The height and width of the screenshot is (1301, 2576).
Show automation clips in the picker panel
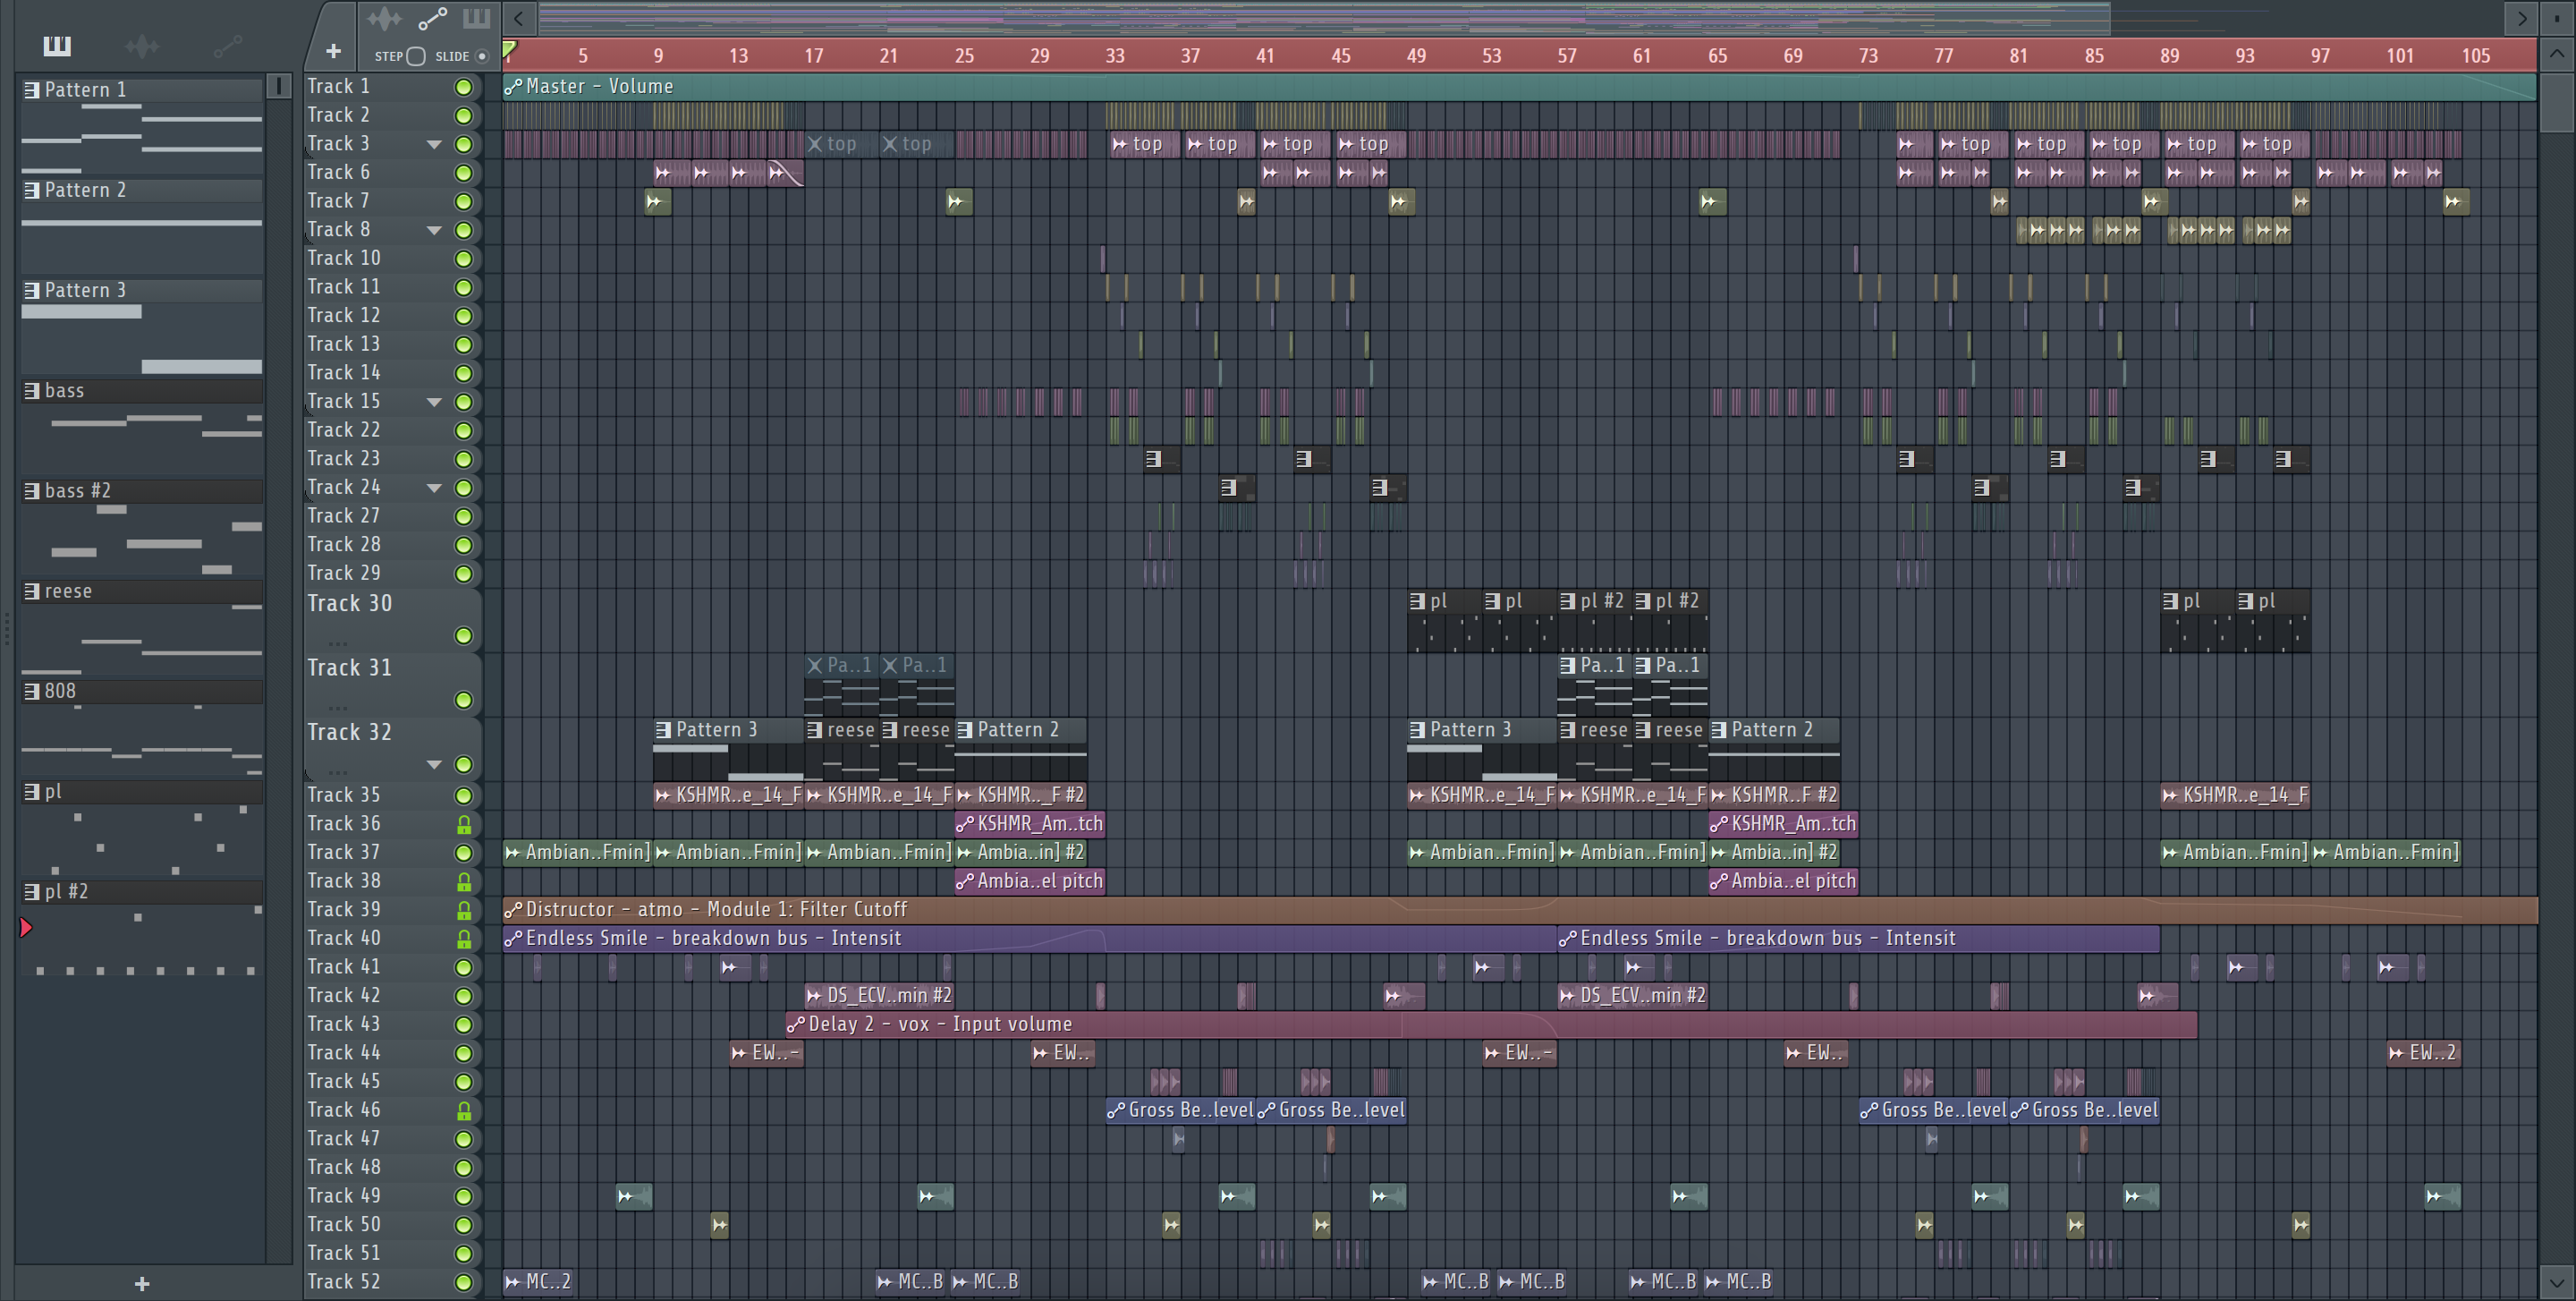(228, 45)
